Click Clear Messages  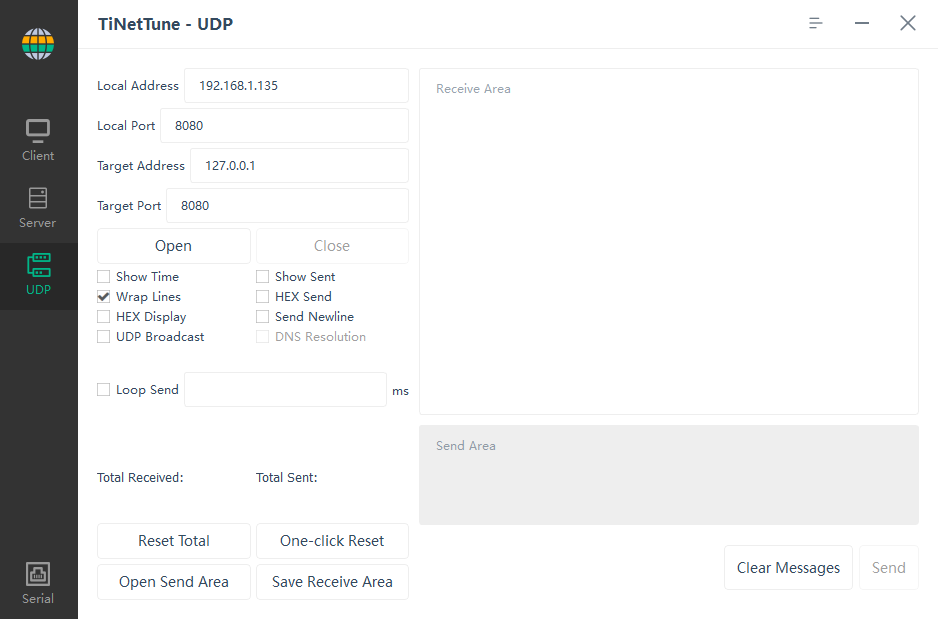pos(788,567)
